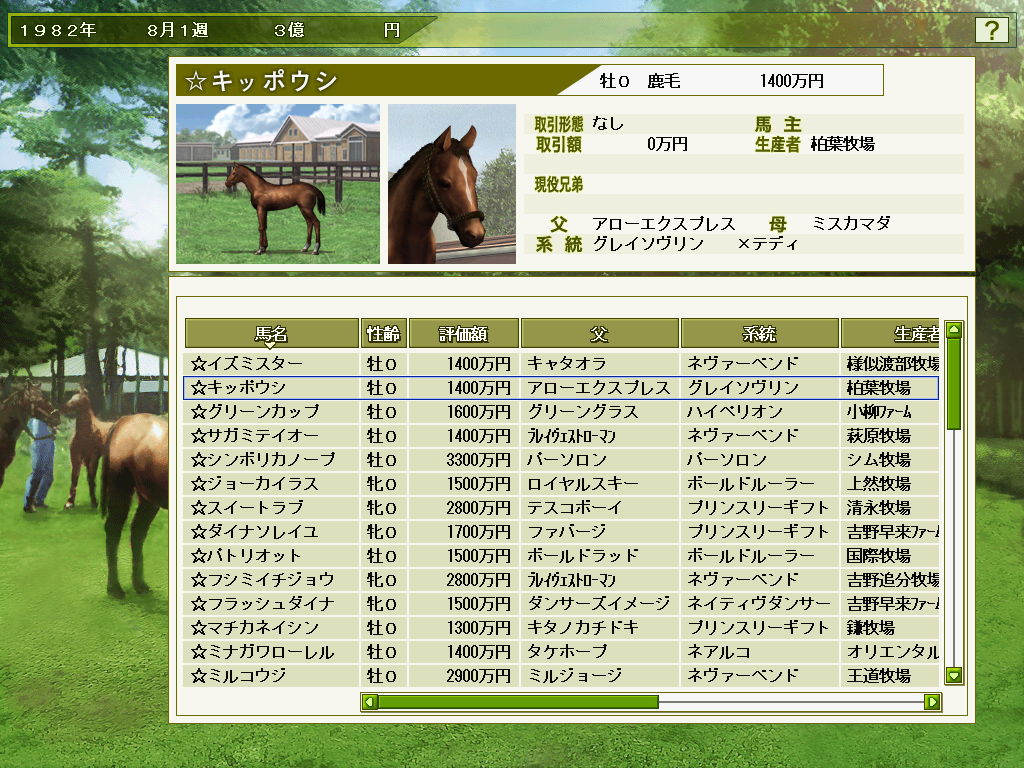This screenshot has width=1024, height=768.
Task: Click the foal full-body paddock image
Action: click(277, 184)
